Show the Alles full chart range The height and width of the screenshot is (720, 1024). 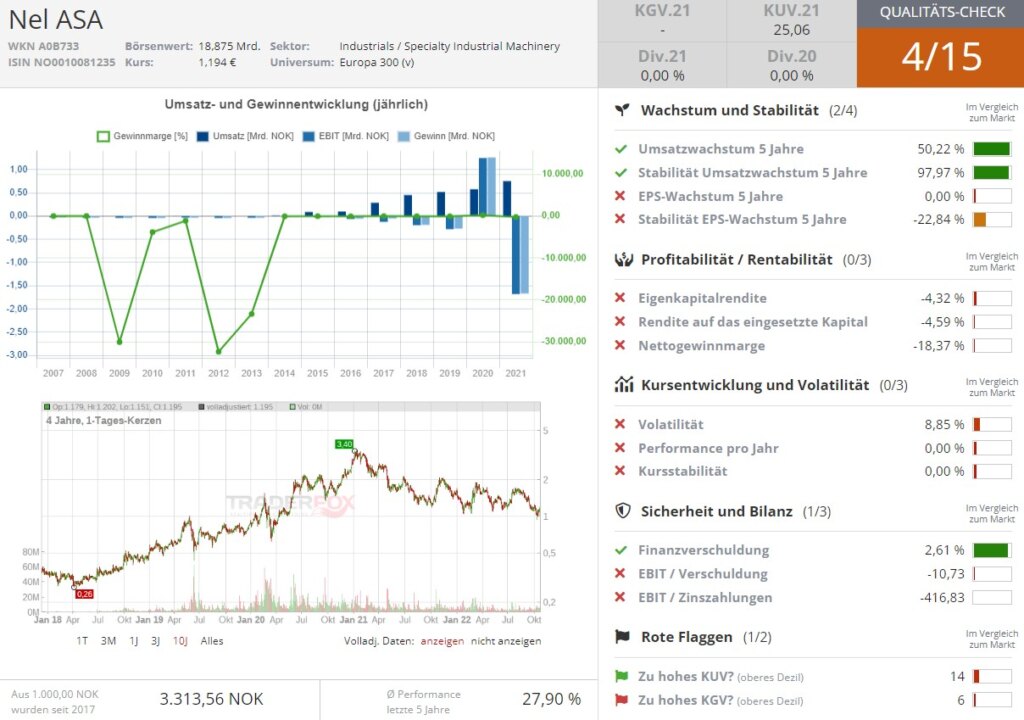pos(212,641)
